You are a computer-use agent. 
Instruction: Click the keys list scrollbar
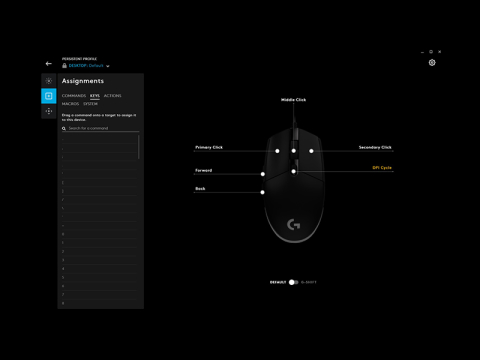point(139,147)
